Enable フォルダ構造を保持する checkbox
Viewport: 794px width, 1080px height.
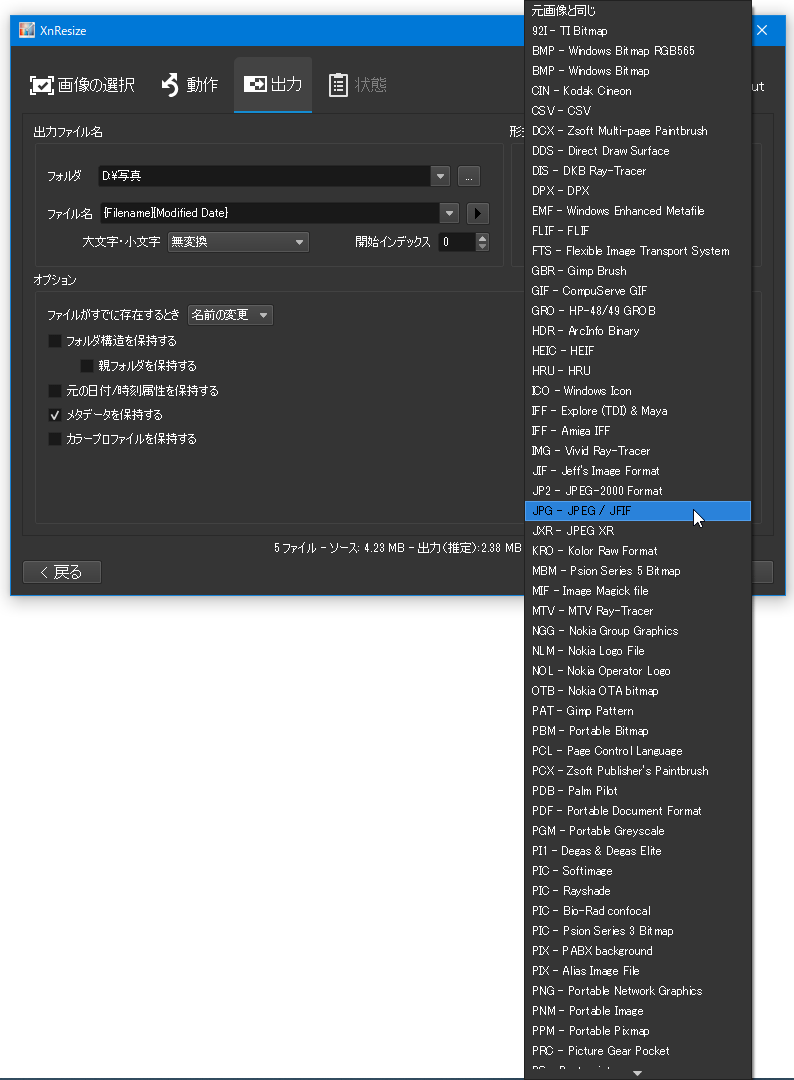(55, 341)
